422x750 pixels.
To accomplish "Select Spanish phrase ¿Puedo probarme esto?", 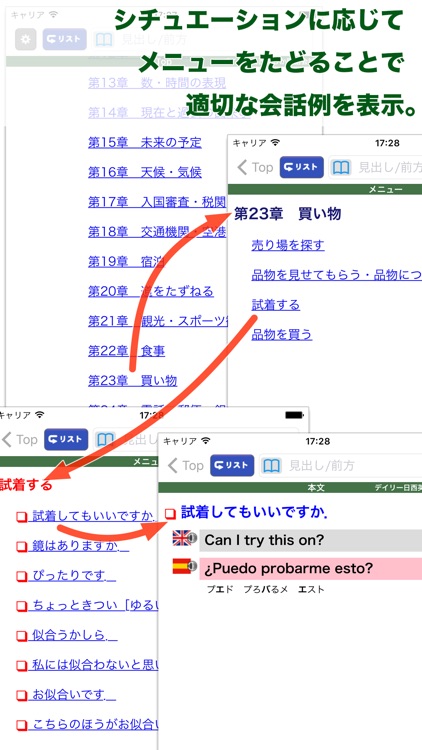I will (311, 569).
